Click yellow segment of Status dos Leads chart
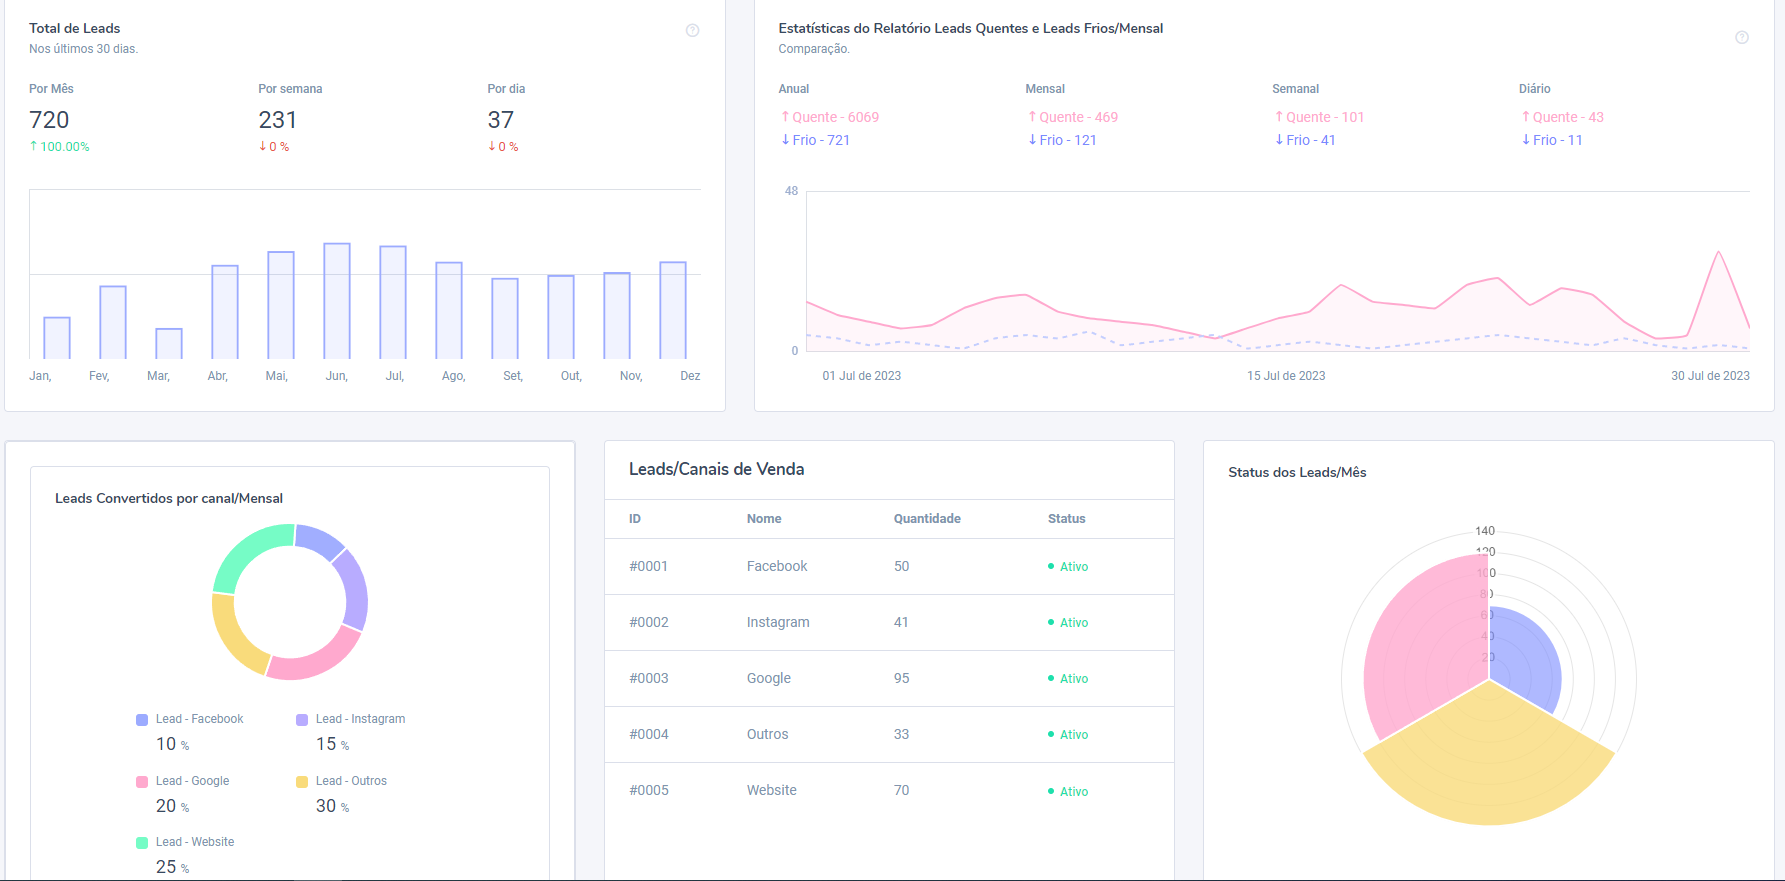1785x881 pixels. (x=1488, y=770)
